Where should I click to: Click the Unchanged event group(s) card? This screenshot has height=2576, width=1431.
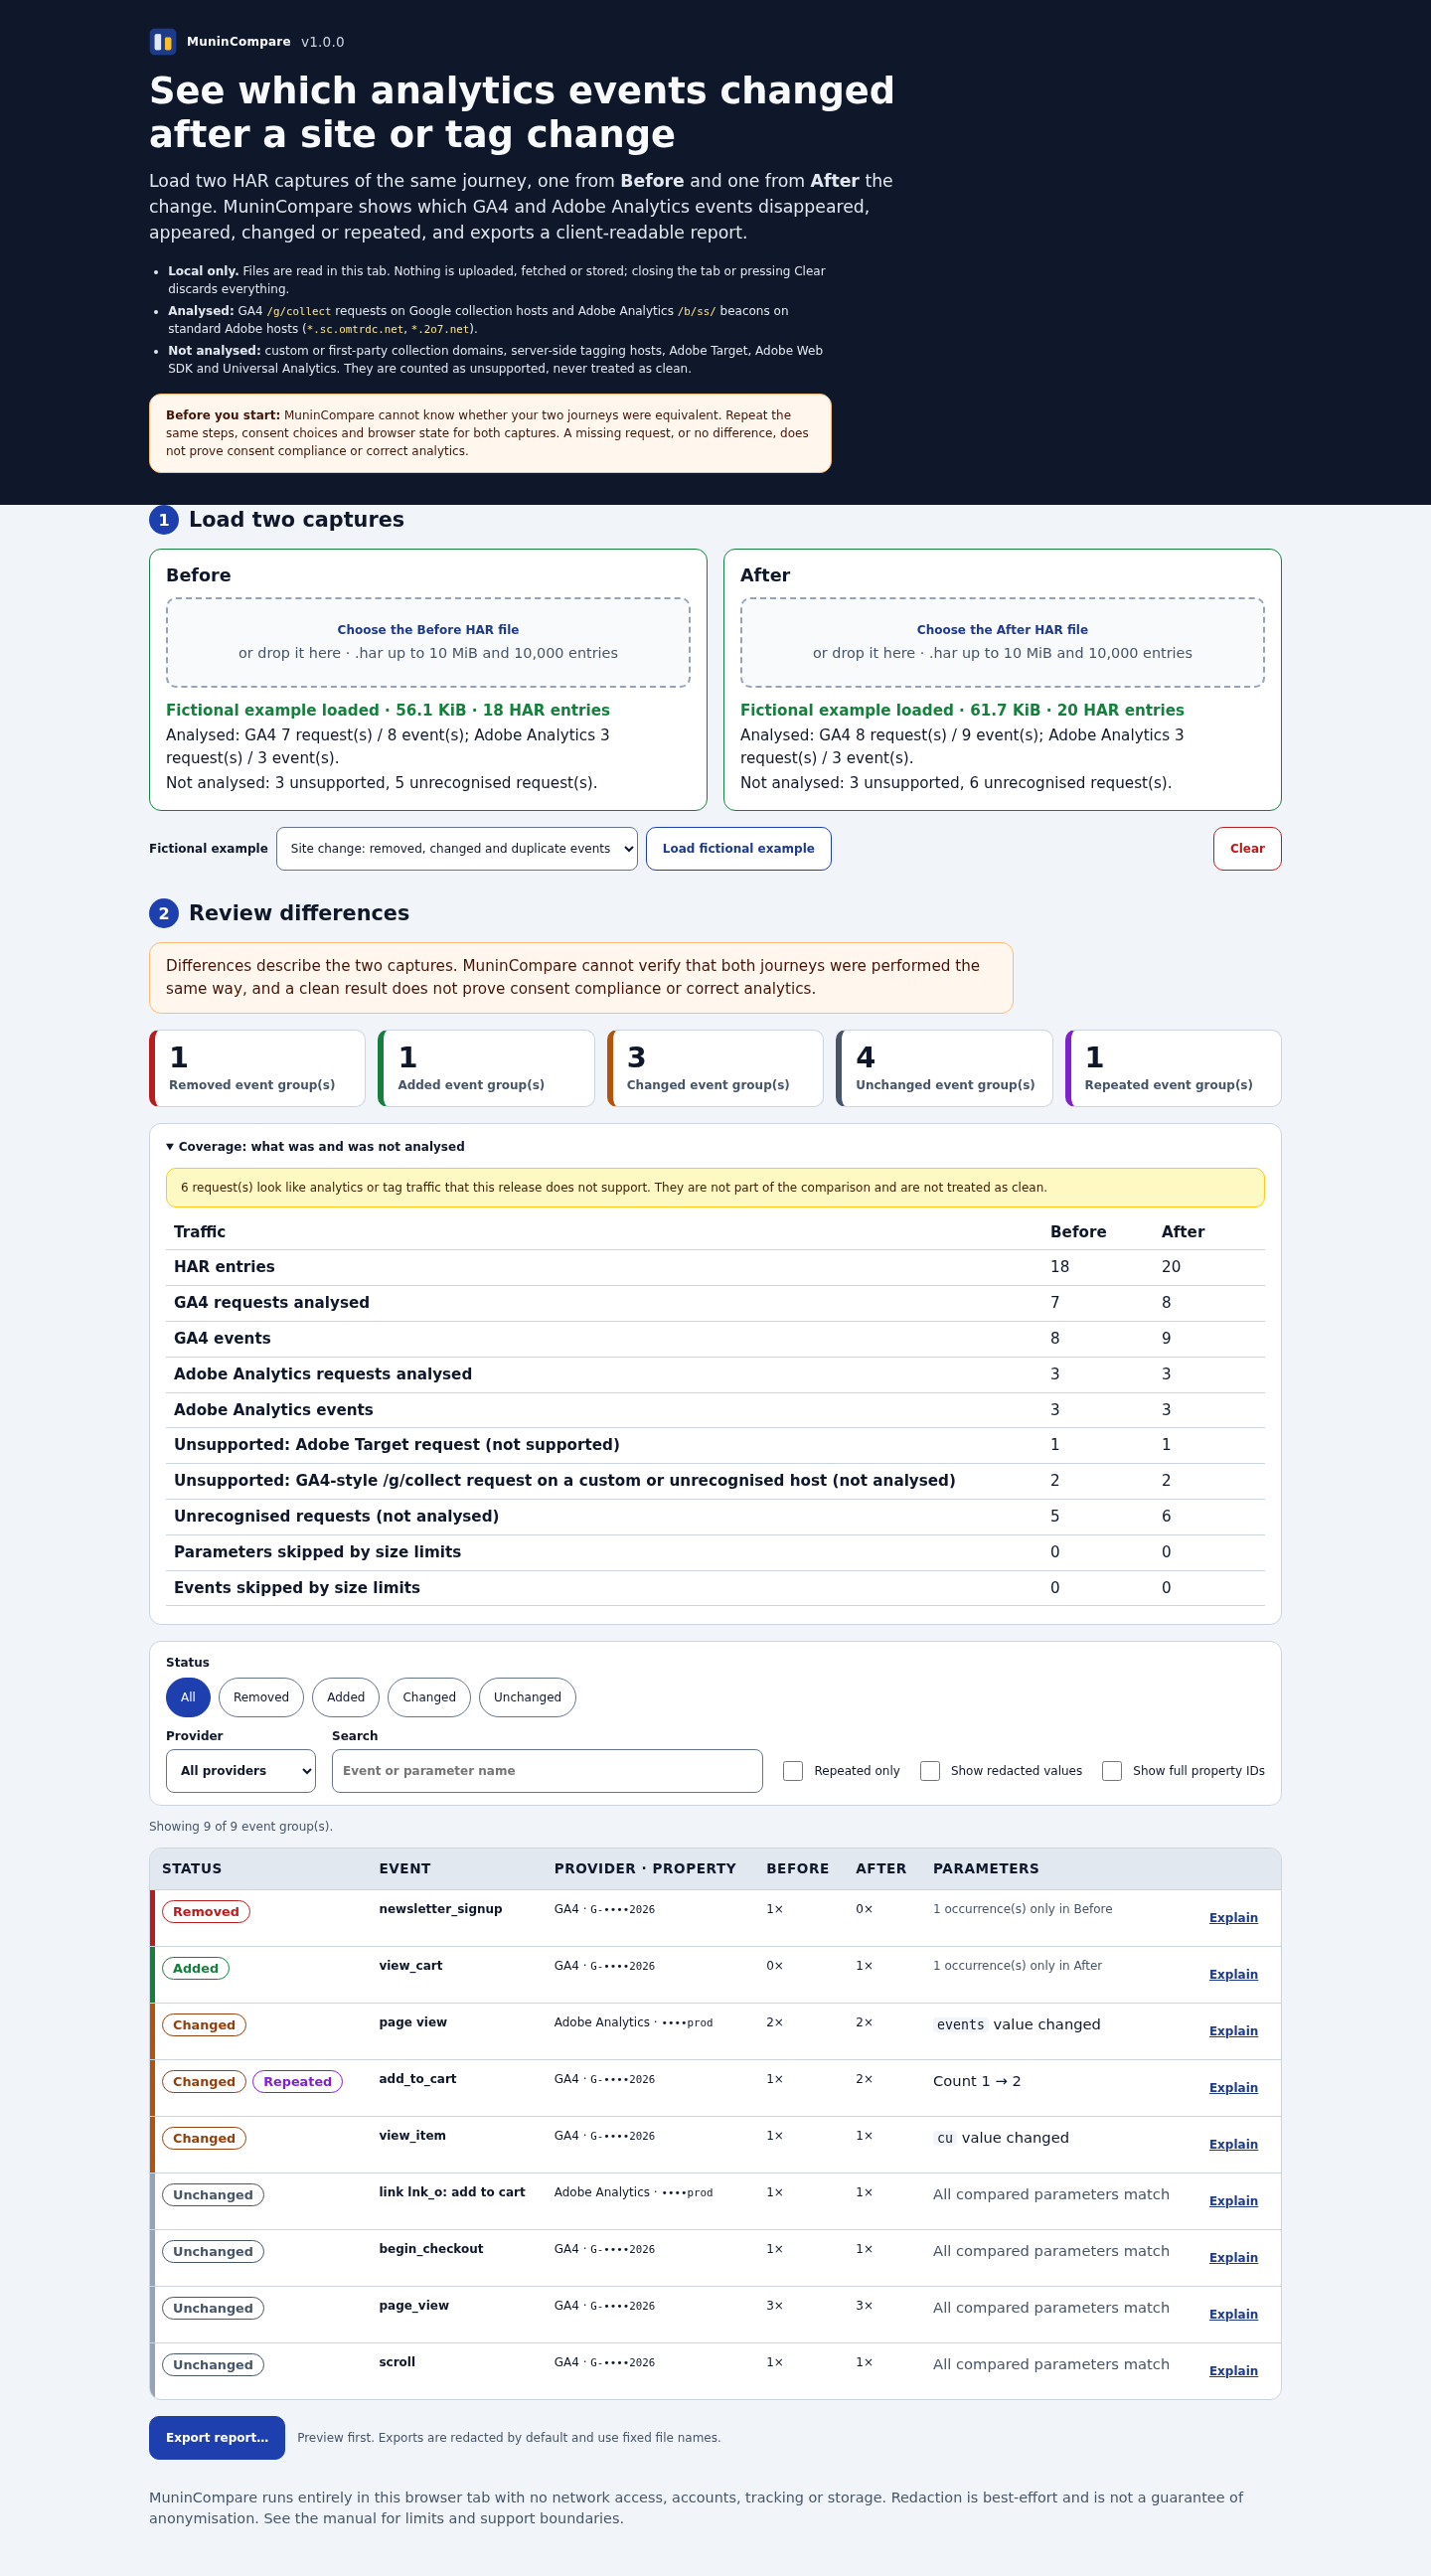click(944, 1069)
